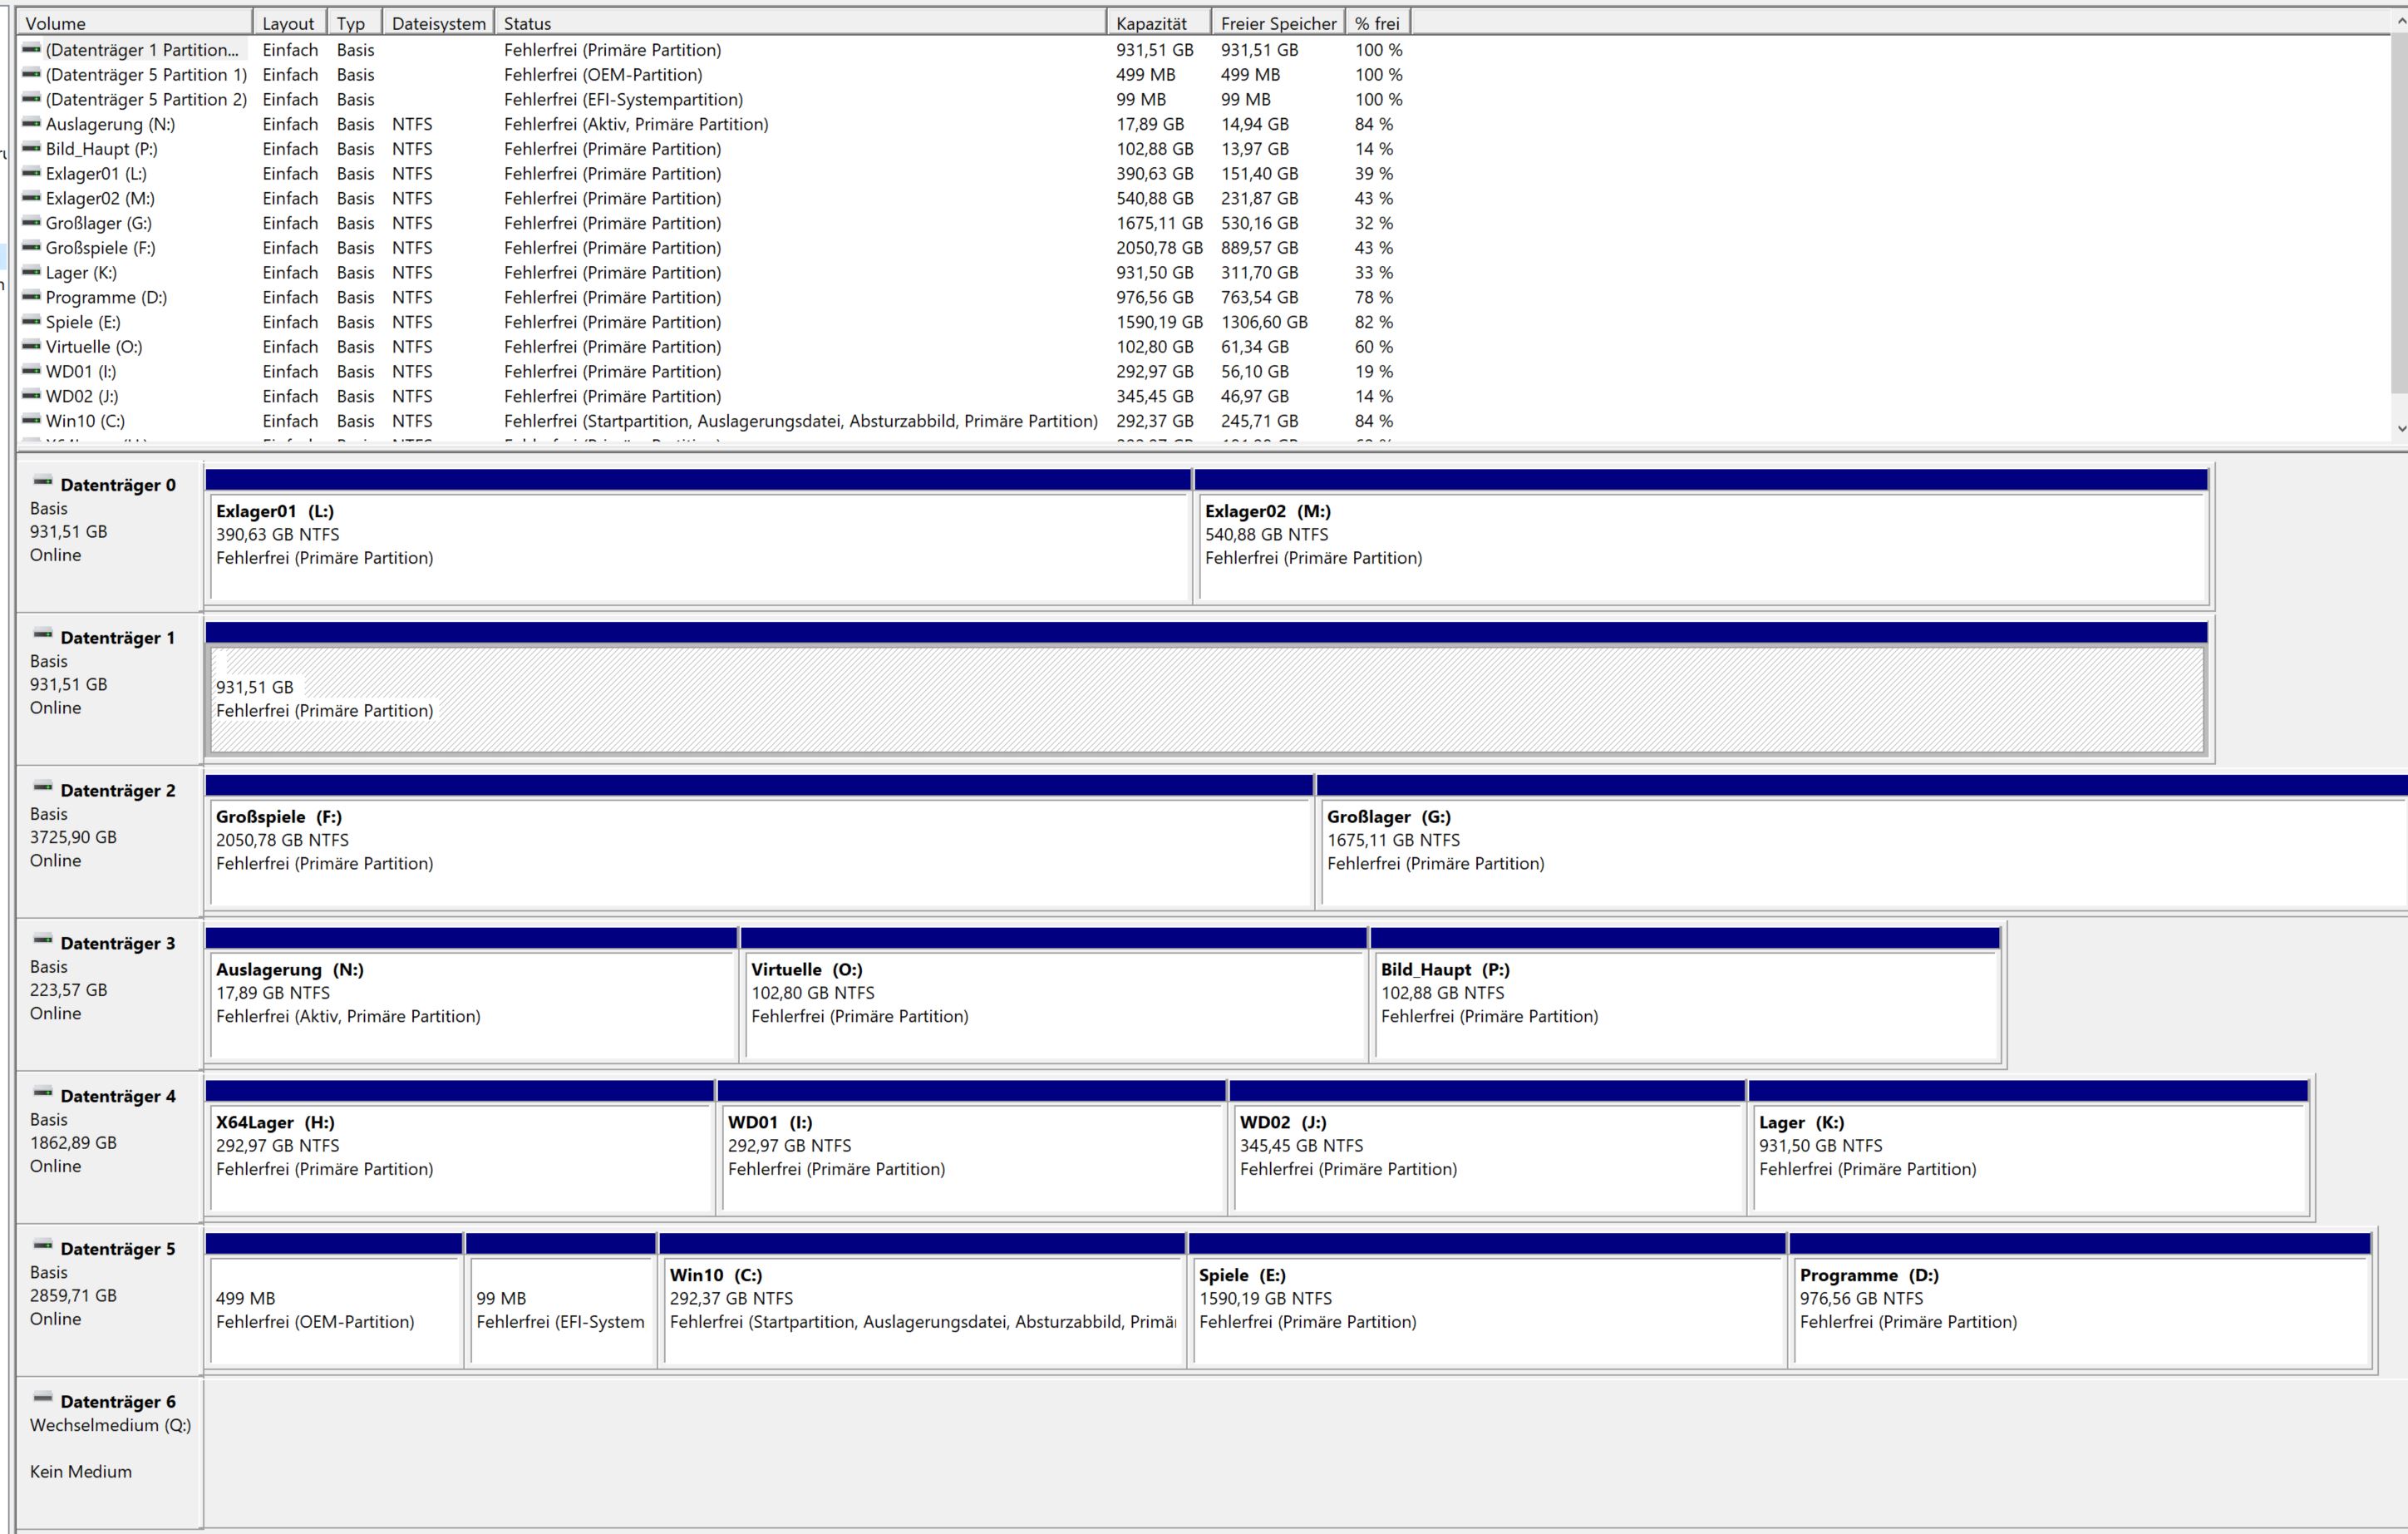
Task: Click volume icon beside Spiele (E:) row
Action: point(31,322)
